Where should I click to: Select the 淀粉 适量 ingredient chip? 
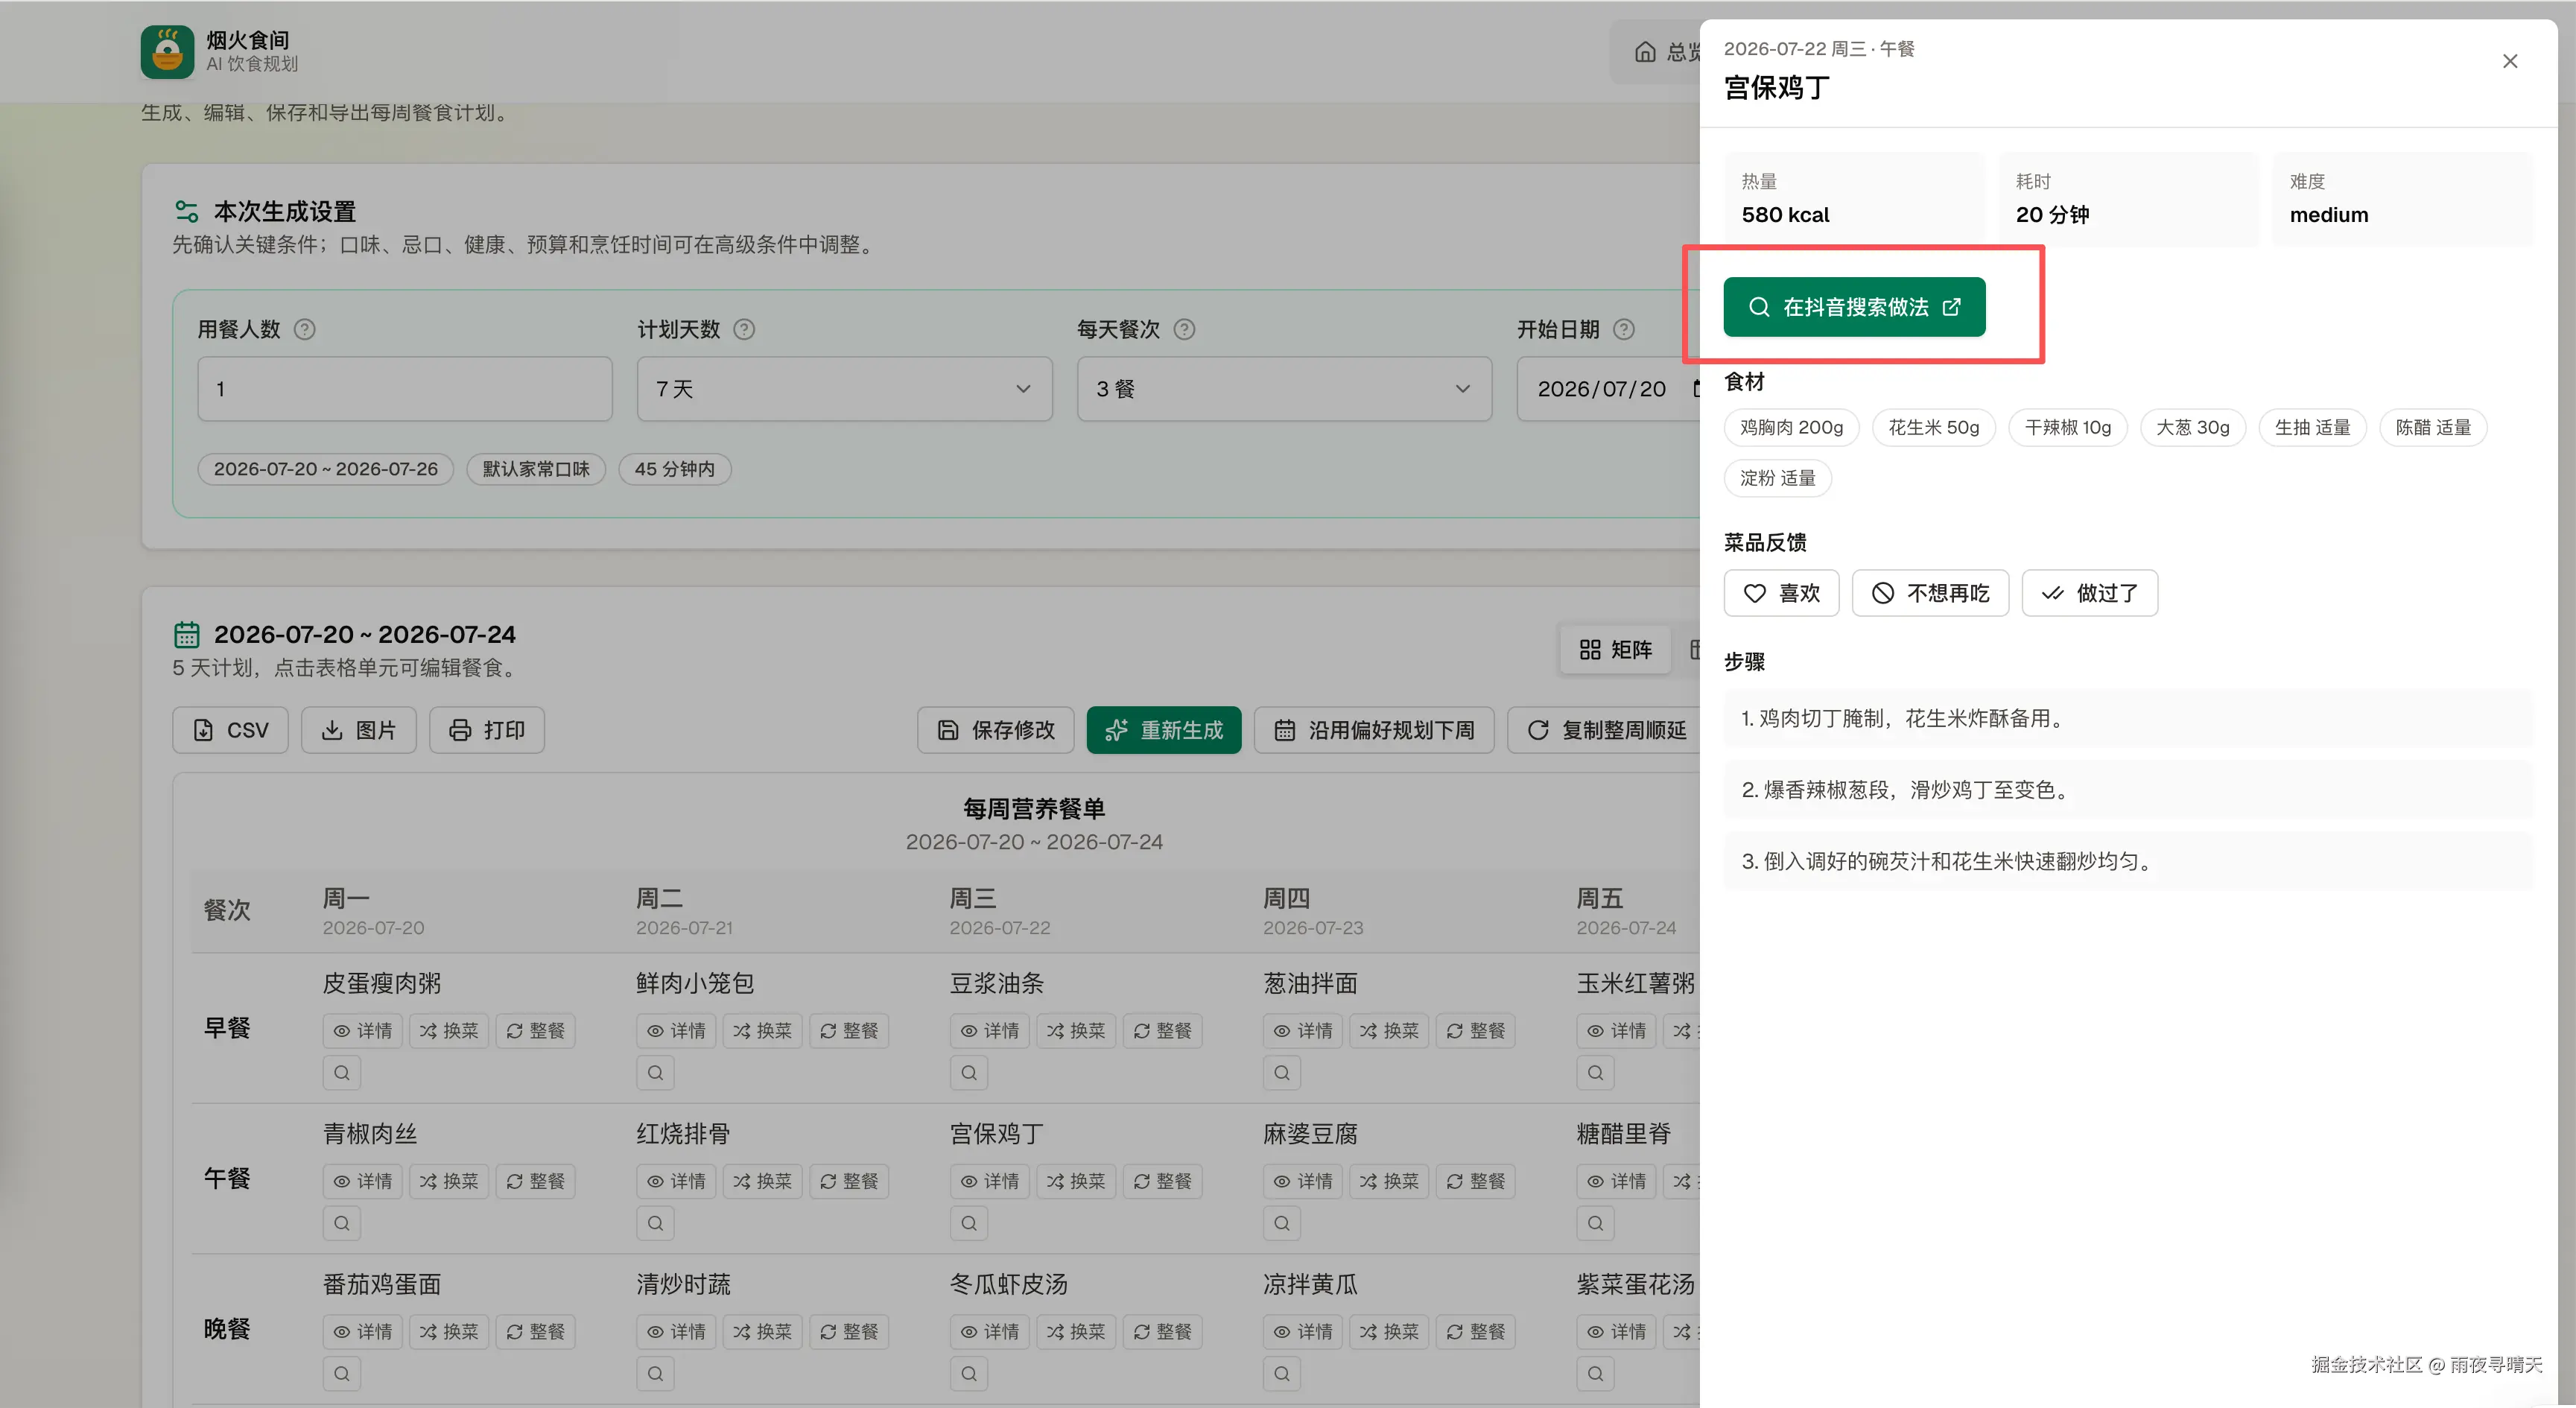click(1777, 478)
